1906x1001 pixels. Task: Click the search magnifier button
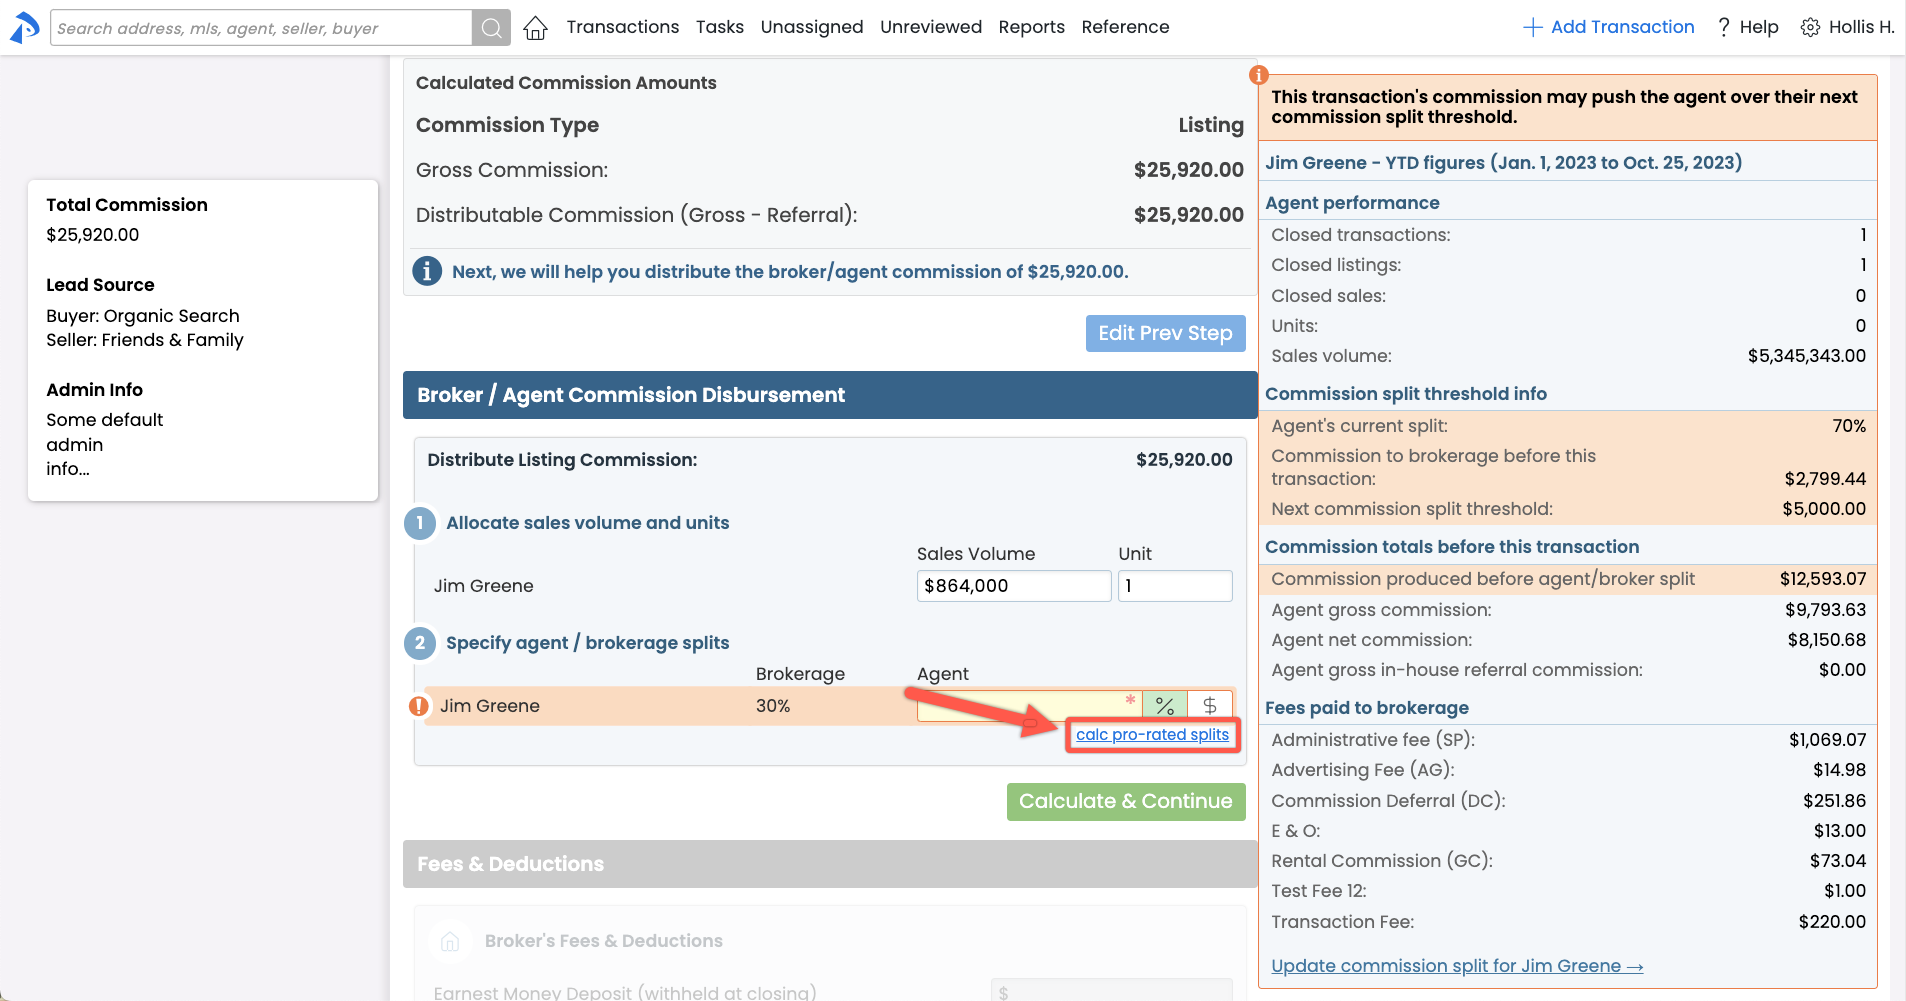491,28
